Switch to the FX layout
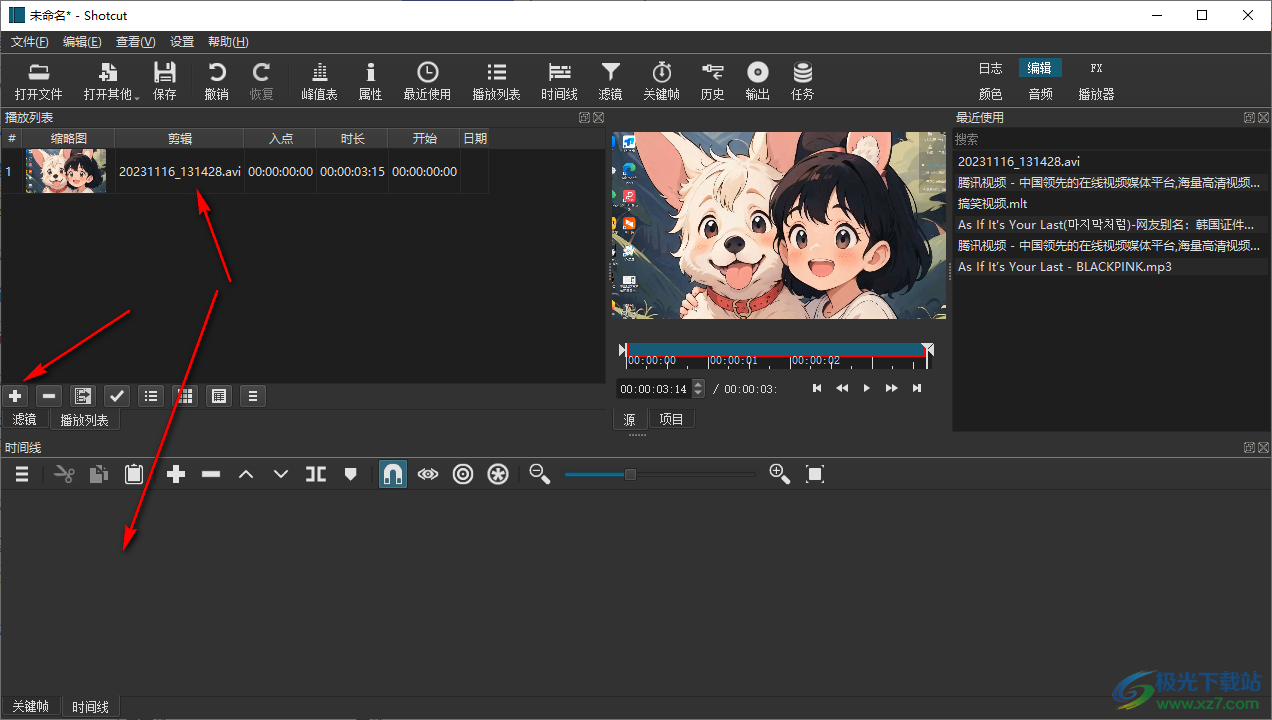Viewport: 1272px width, 720px height. pyautogui.click(x=1096, y=68)
